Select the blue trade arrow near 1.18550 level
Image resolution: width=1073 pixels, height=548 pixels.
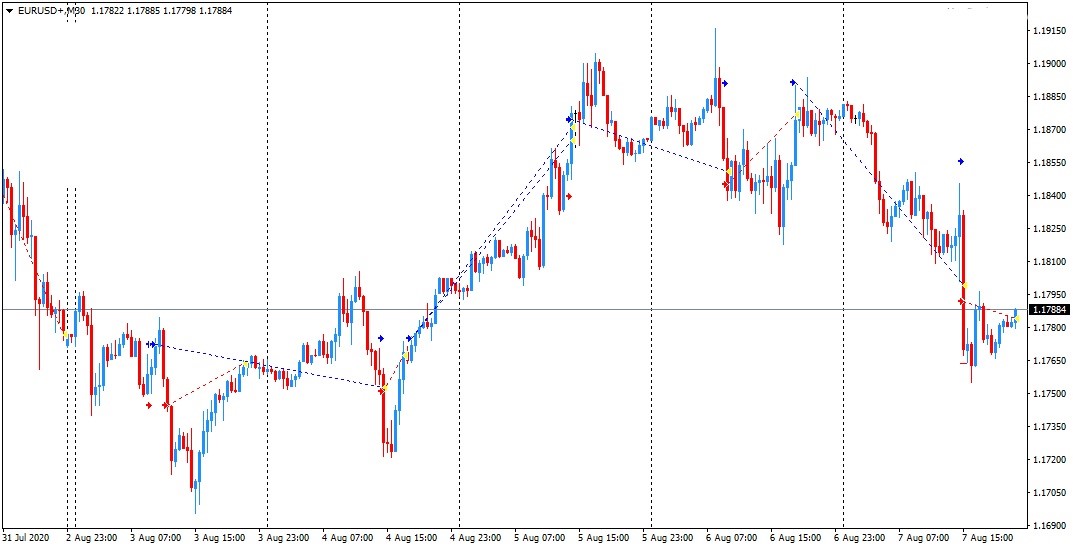961,161
